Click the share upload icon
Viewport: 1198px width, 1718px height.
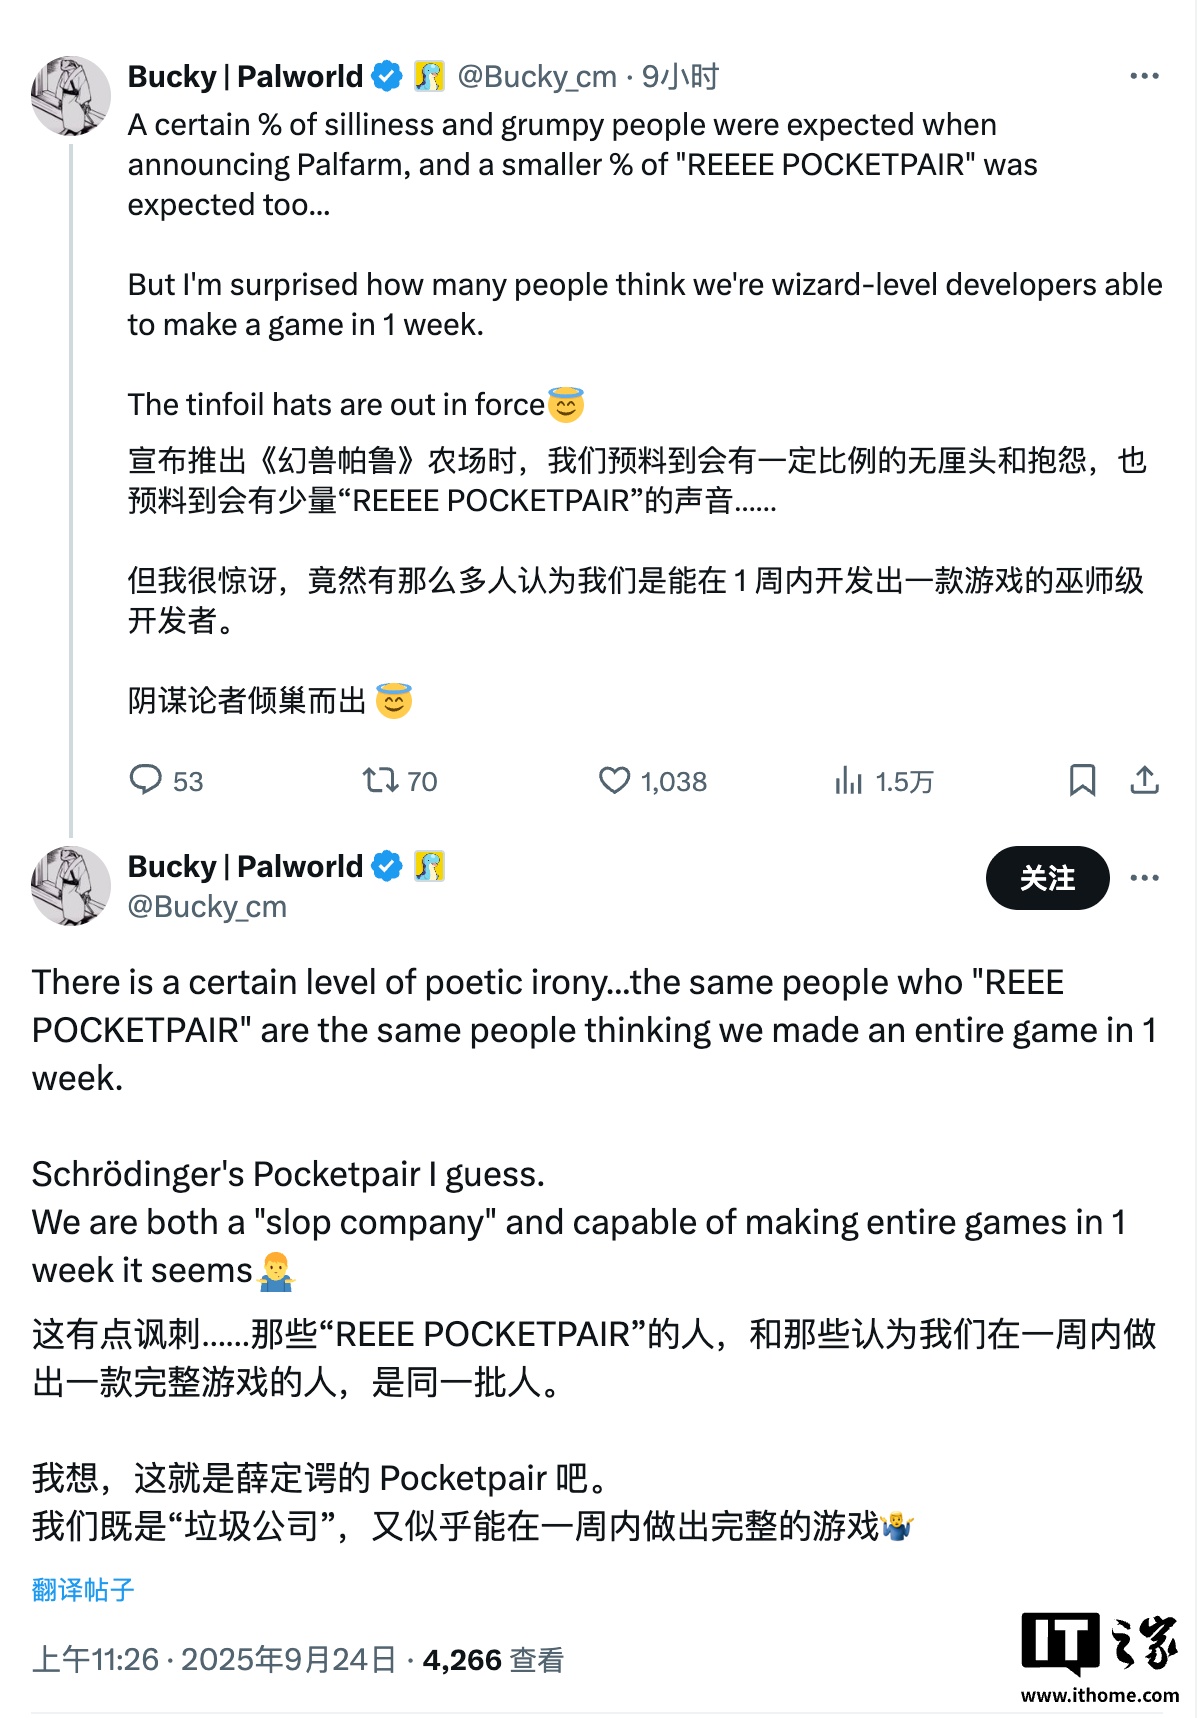click(1144, 780)
